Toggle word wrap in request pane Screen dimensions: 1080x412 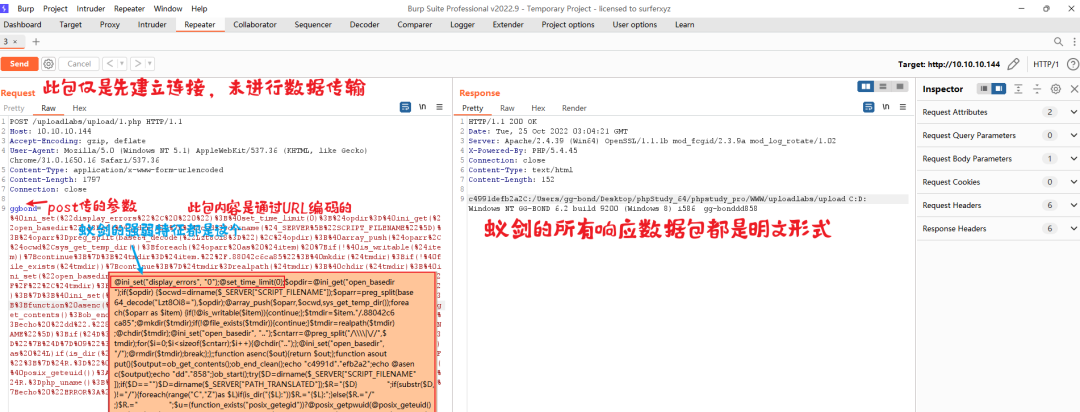point(406,107)
